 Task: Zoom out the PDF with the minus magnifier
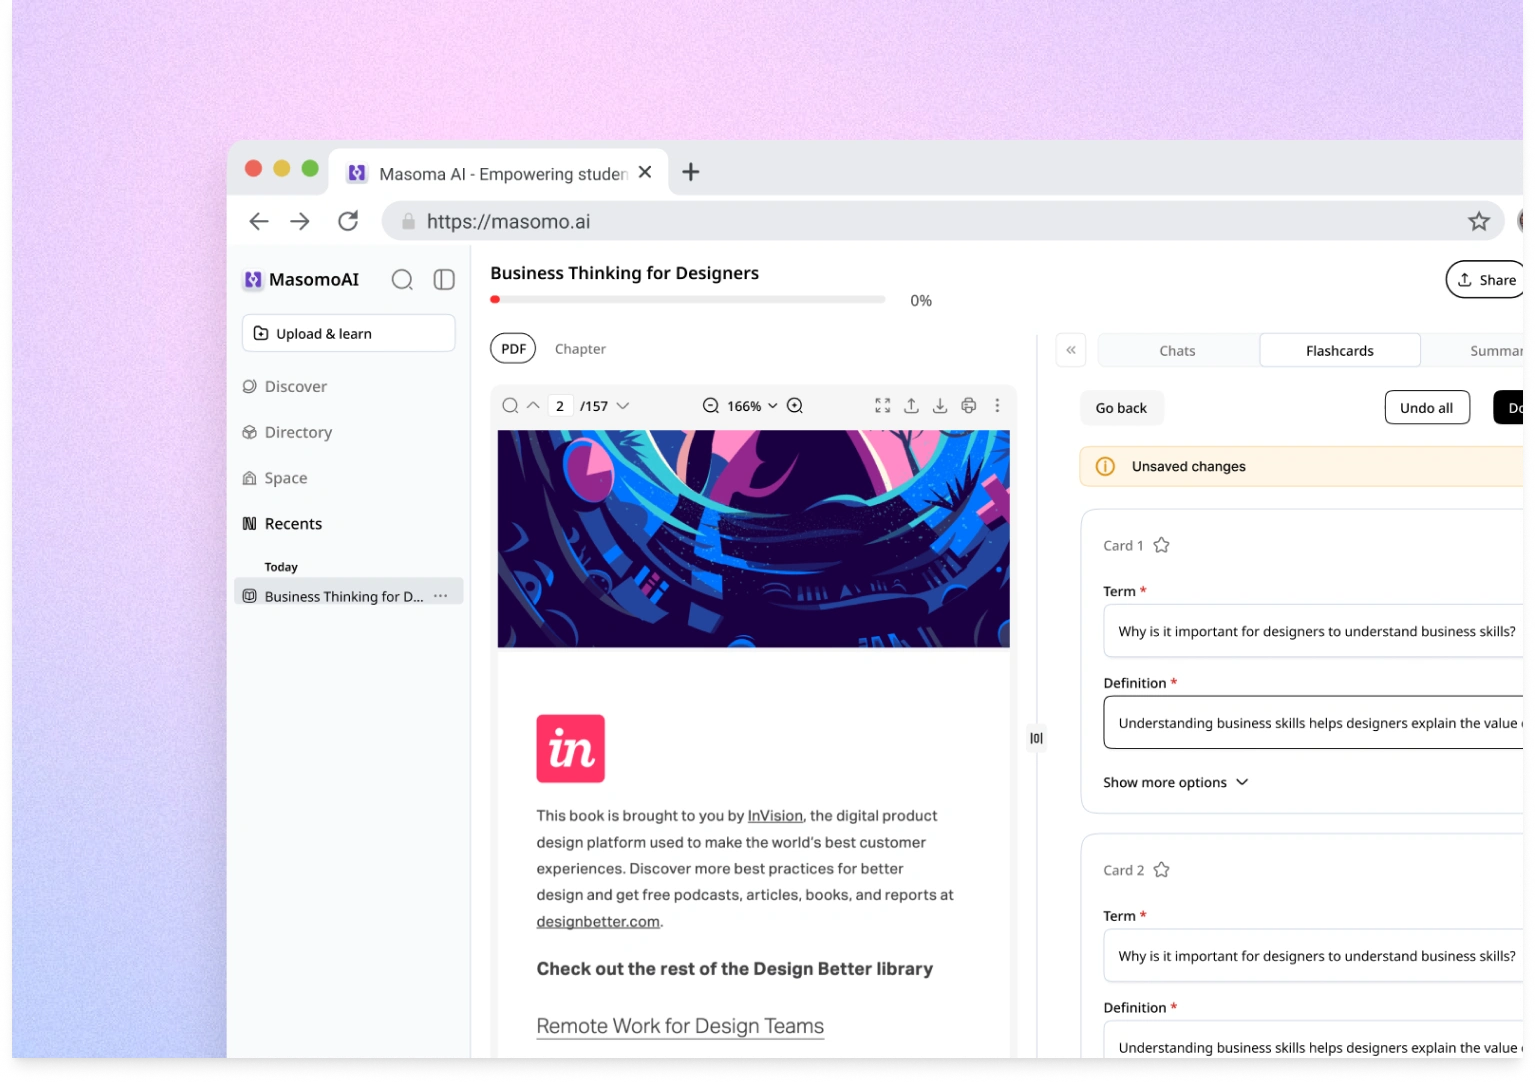coord(711,406)
